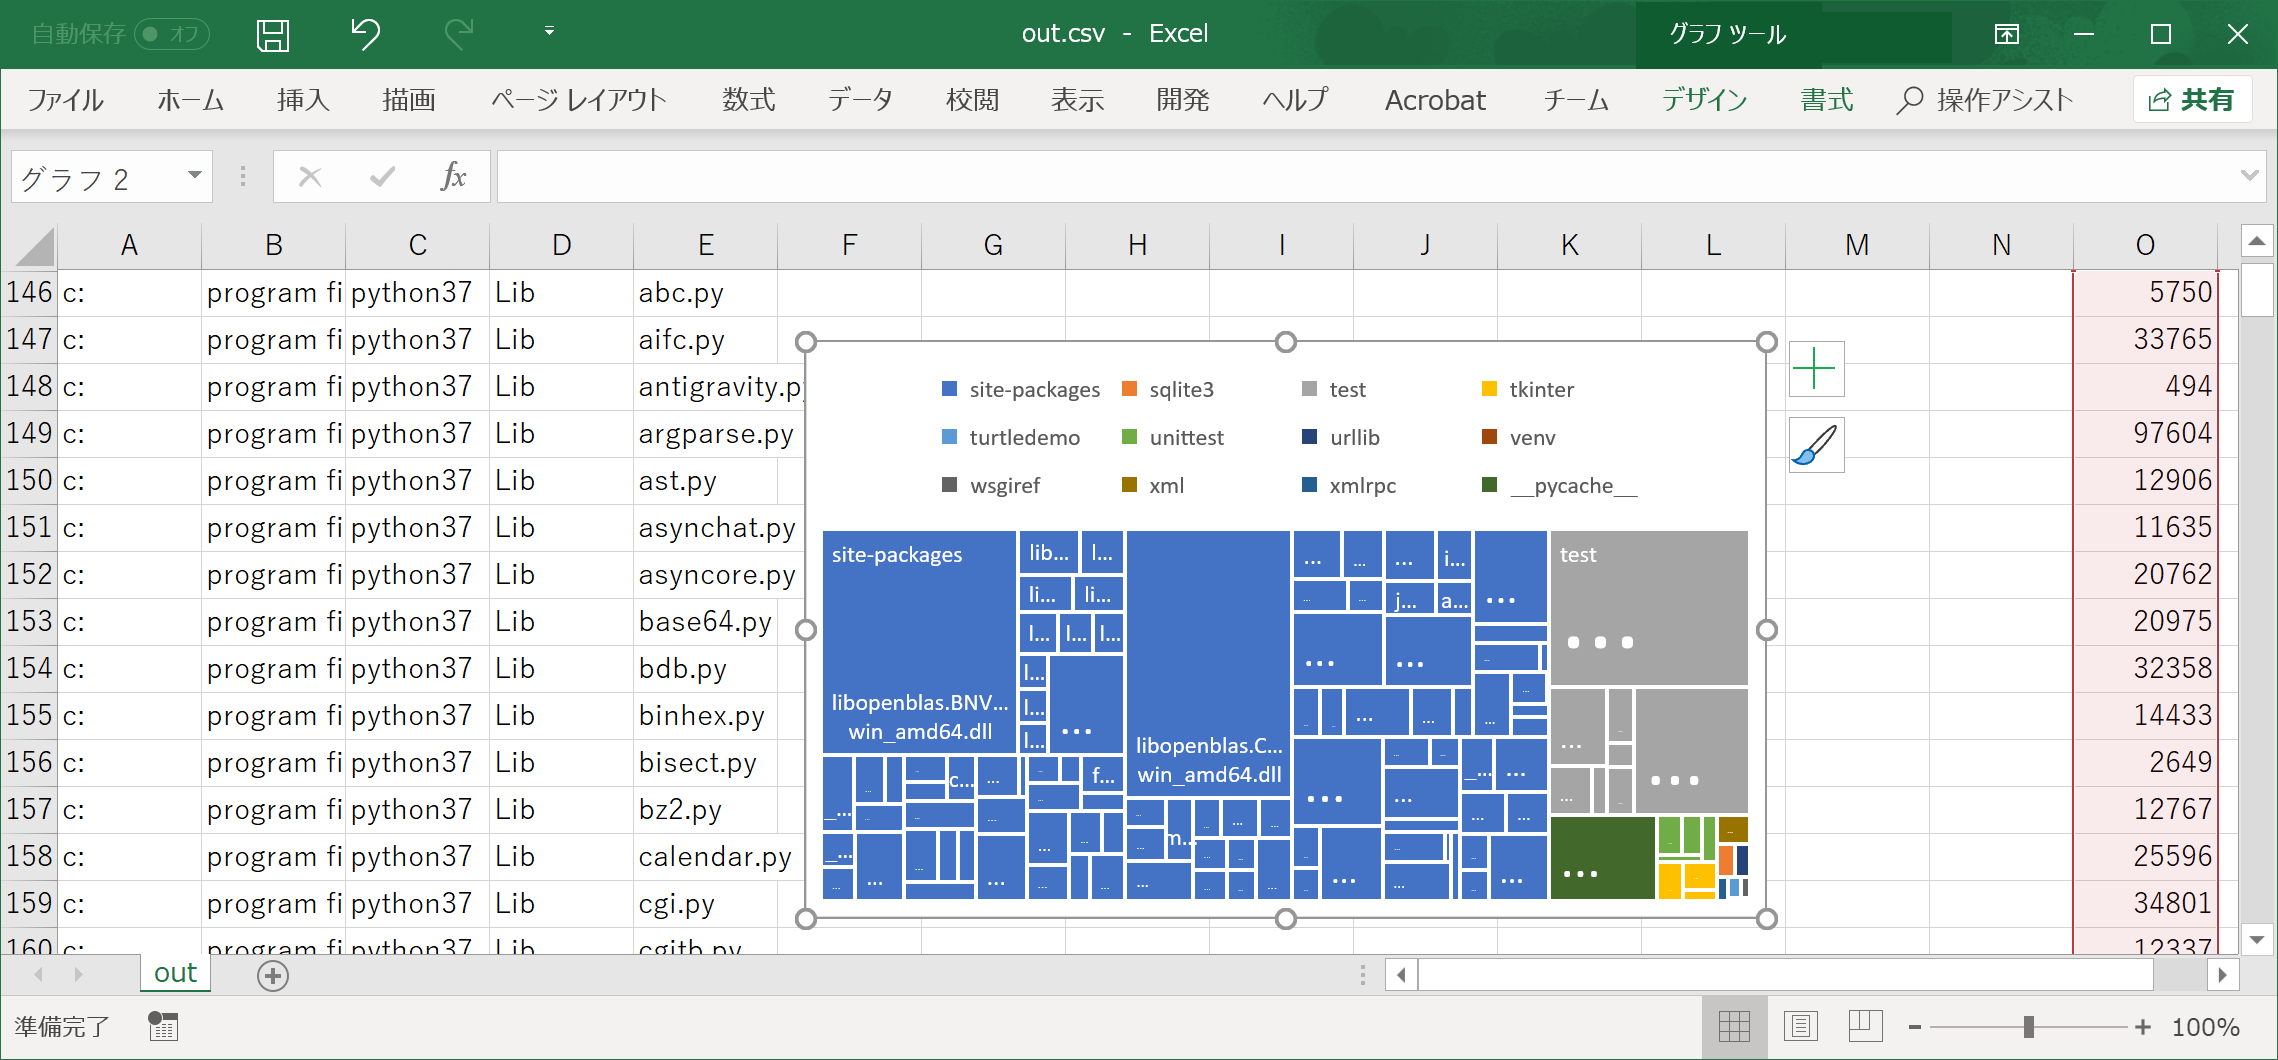Click the tkinter legend entry
This screenshot has height=1060, width=2278.
click(x=1528, y=390)
